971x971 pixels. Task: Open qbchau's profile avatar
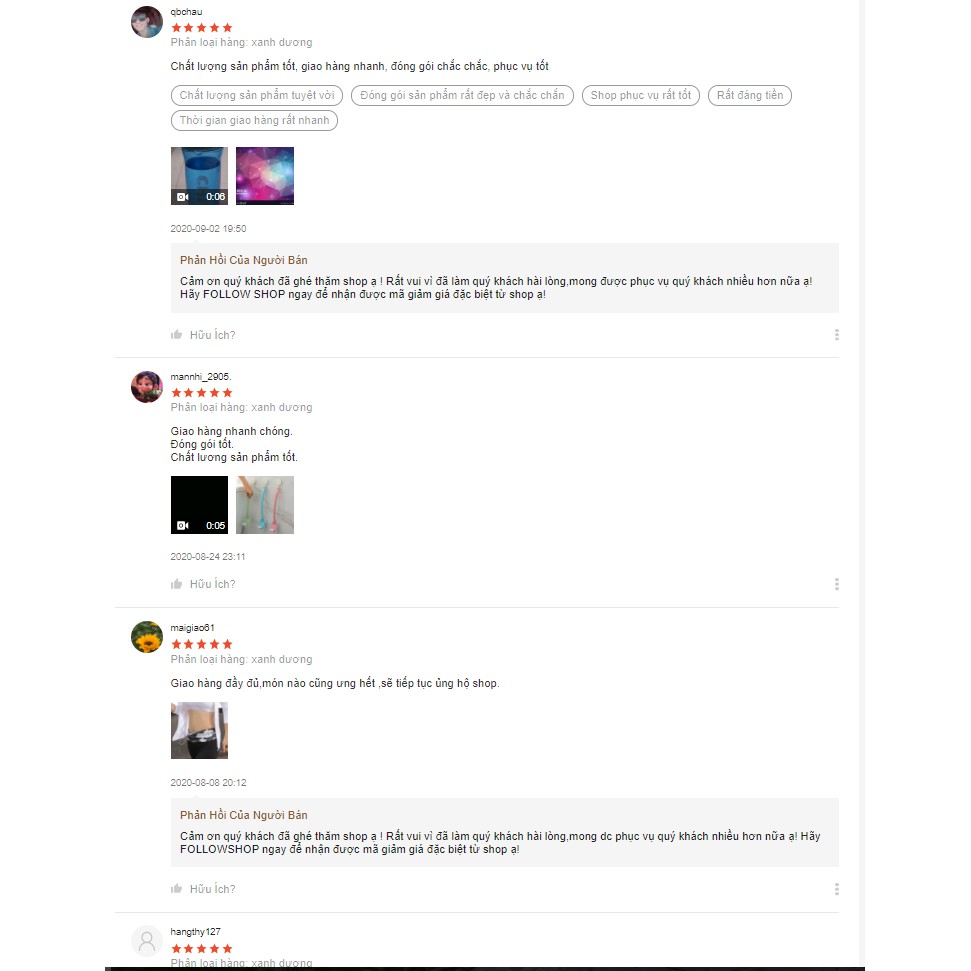pyautogui.click(x=147, y=22)
